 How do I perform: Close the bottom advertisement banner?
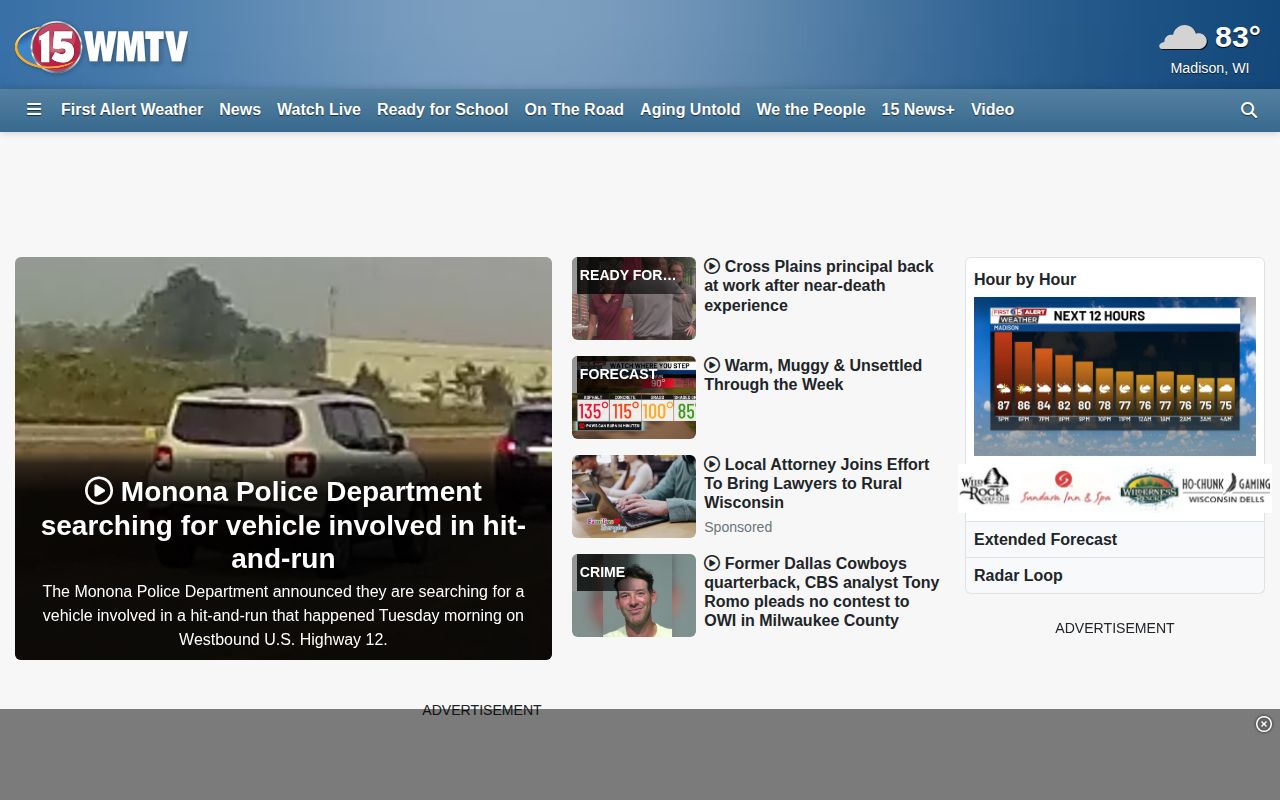[1264, 724]
